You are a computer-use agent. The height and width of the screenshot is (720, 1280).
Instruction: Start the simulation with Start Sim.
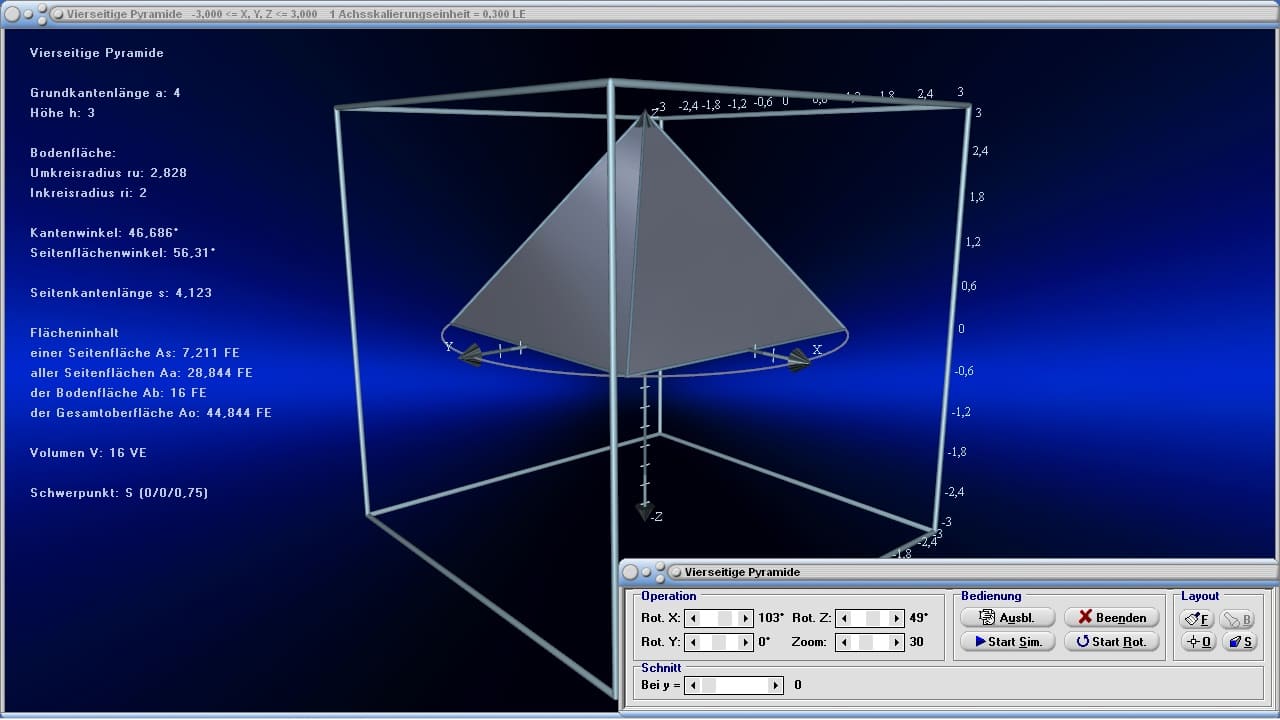[x=1007, y=642]
